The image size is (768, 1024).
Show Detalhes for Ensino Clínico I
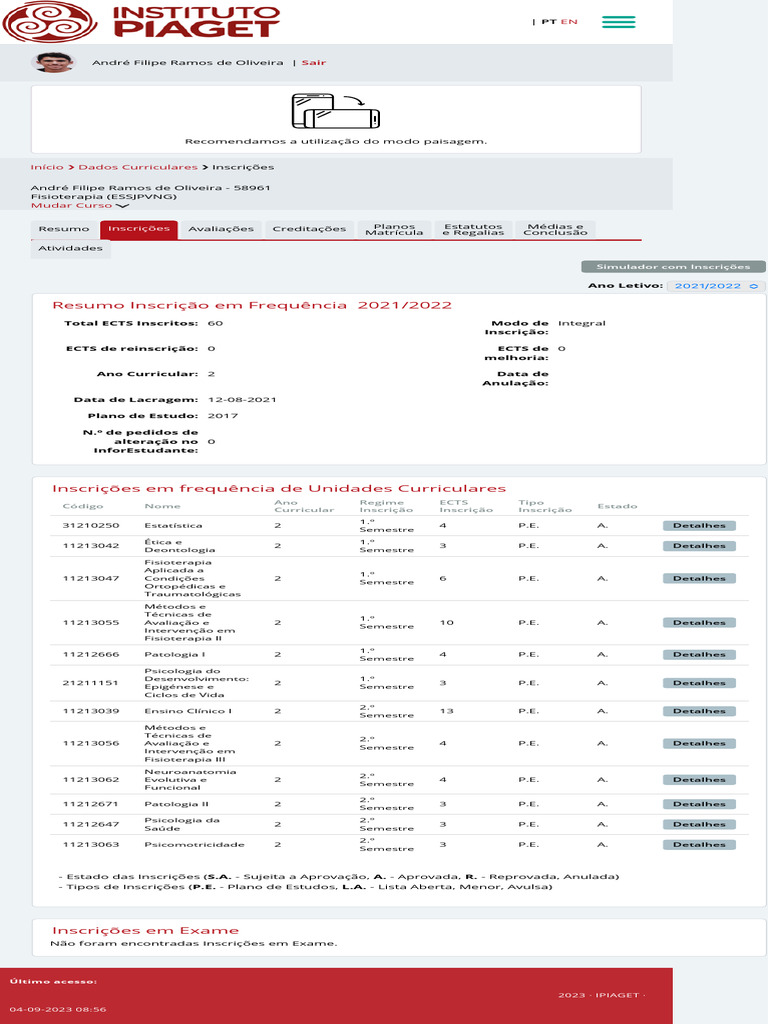tap(699, 711)
